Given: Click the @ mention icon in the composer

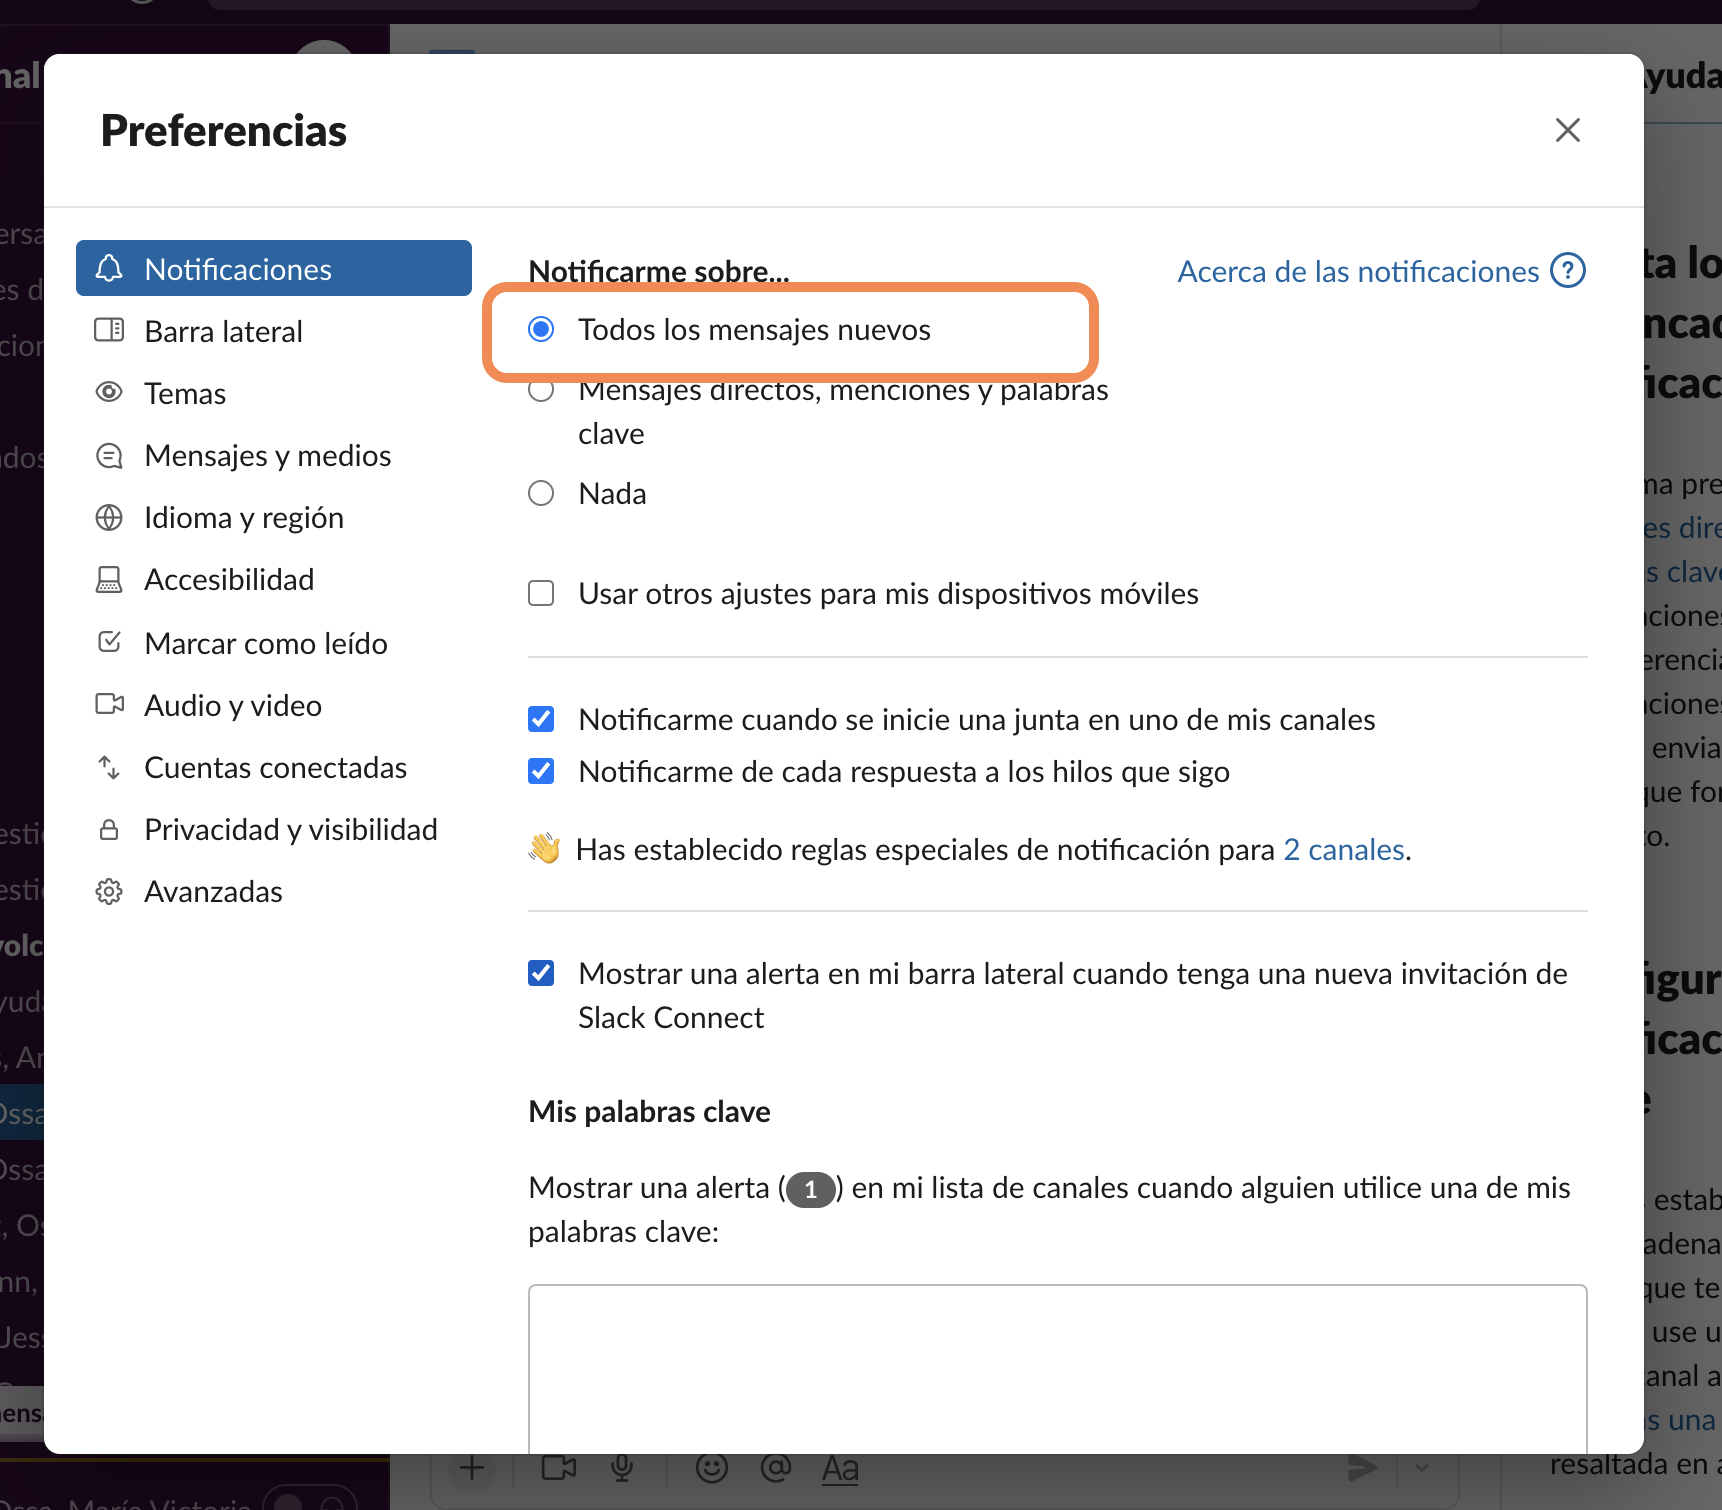Looking at the screenshot, I should pos(776,1468).
